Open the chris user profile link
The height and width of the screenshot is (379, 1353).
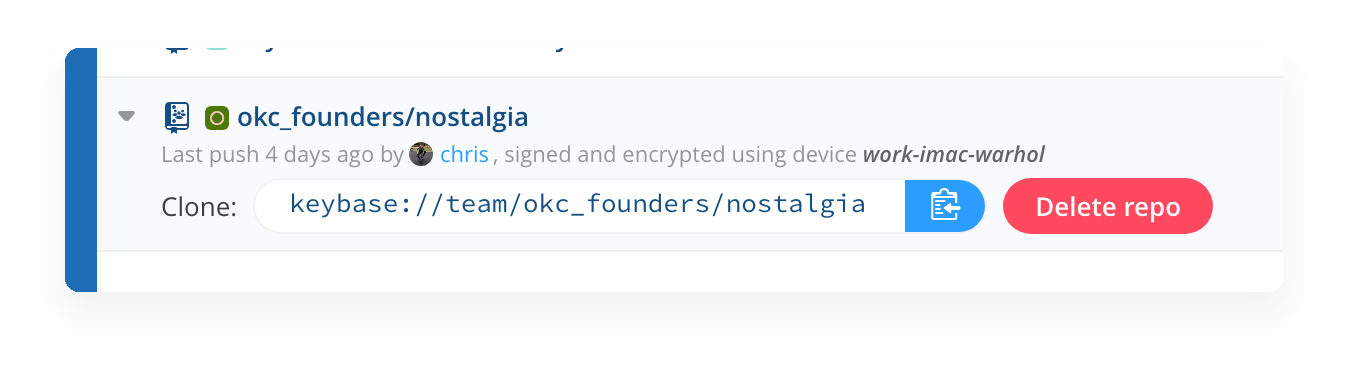pyautogui.click(x=464, y=155)
